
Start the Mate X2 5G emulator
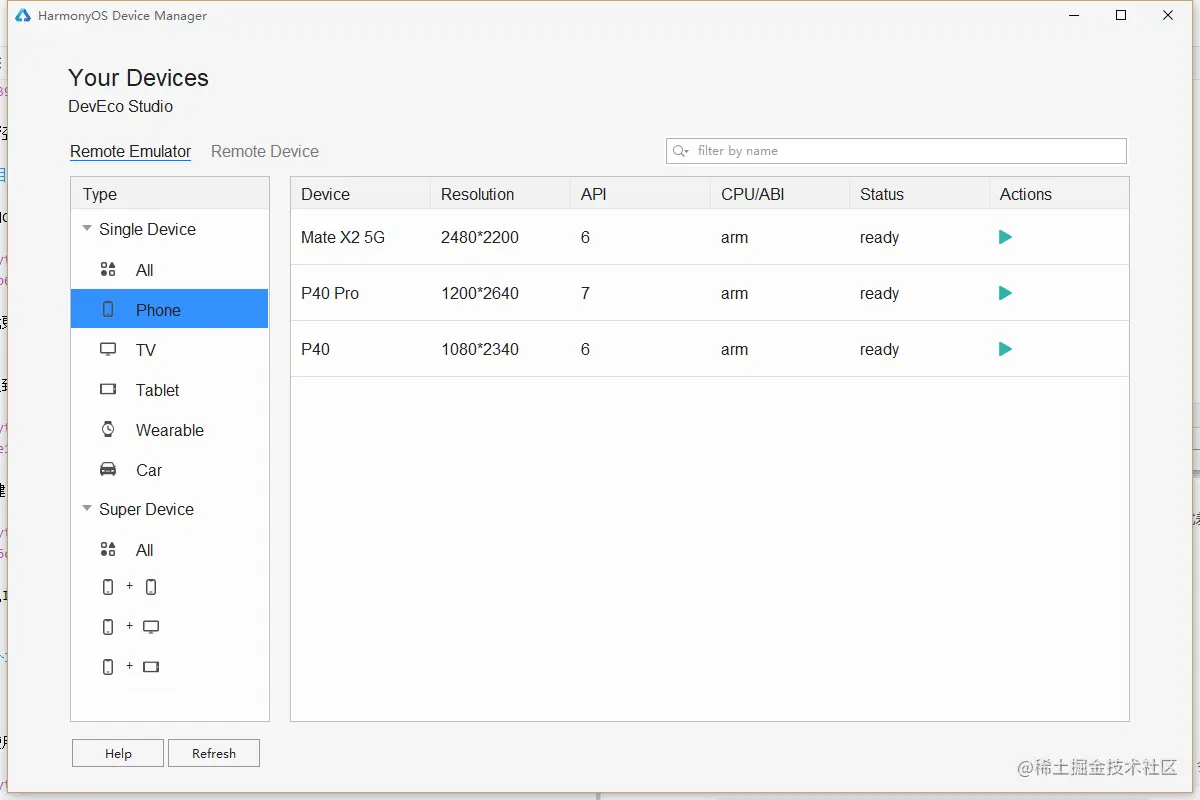(x=1005, y=237)
